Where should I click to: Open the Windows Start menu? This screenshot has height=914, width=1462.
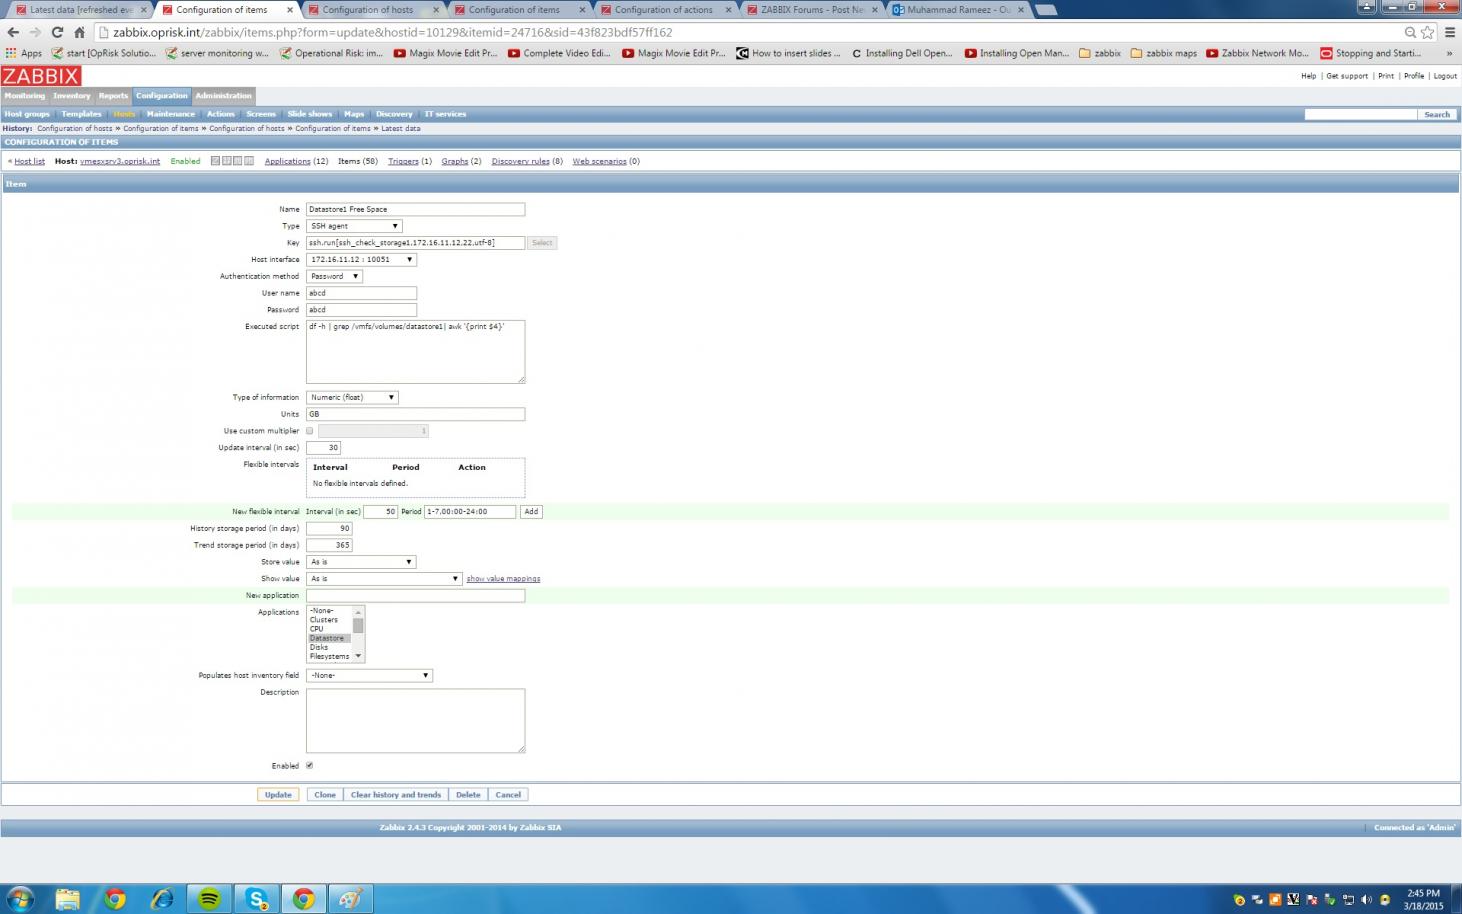click(x=20, y=898)
